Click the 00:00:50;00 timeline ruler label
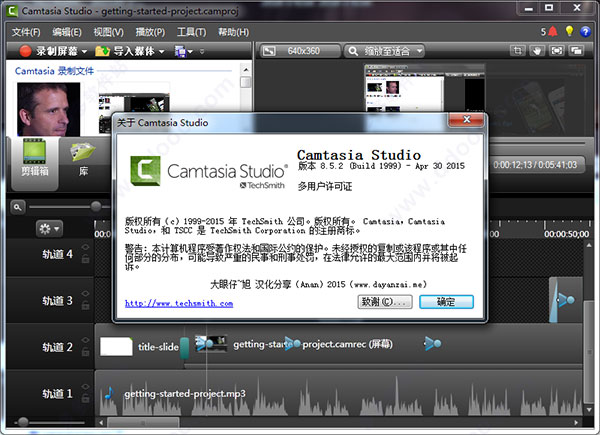The height and width of the screenshot is (435, 600). (567, 234)
